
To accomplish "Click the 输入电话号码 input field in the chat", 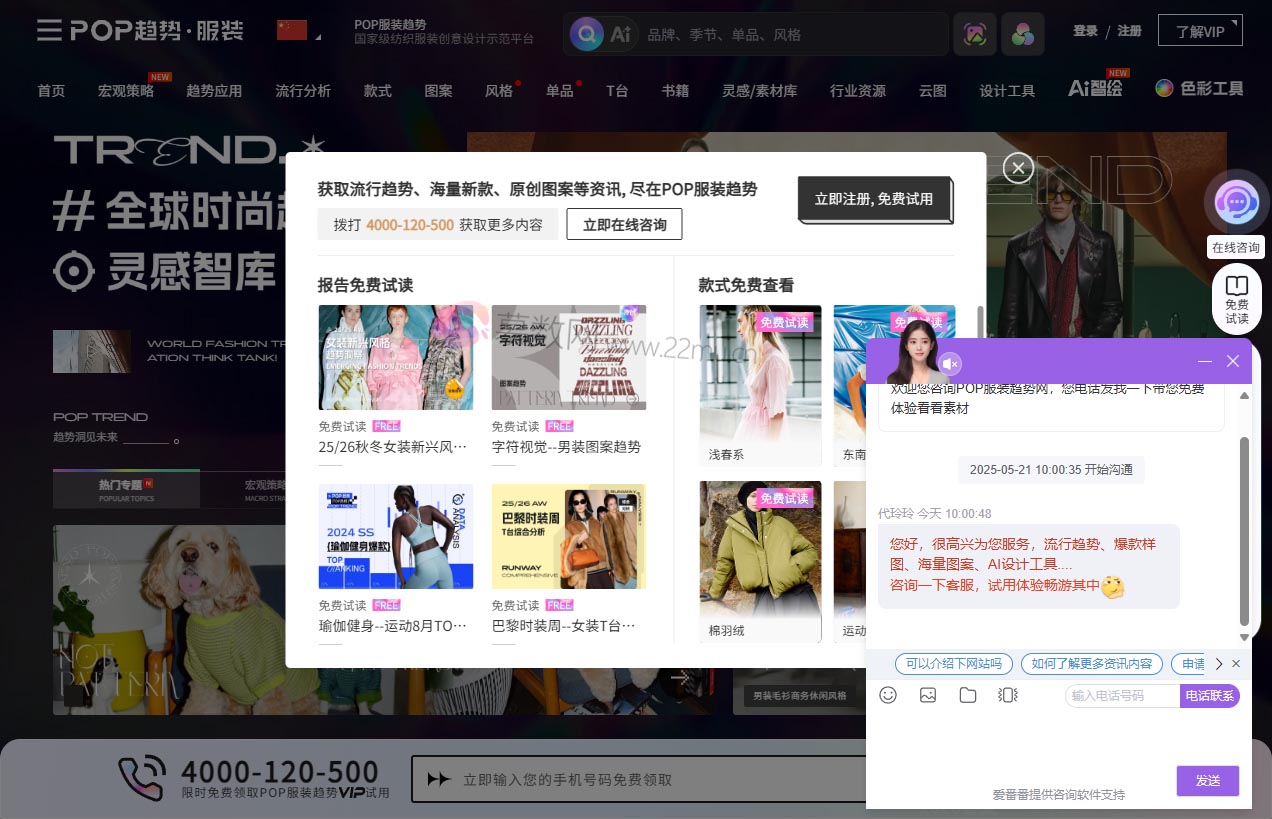I will (x=1121, y=695).
